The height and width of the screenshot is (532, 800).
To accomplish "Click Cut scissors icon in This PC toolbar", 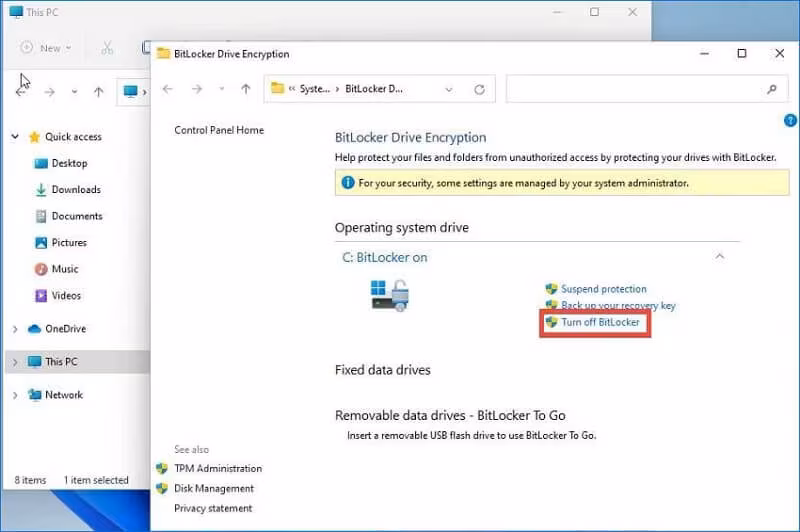I will pos(107,48).
